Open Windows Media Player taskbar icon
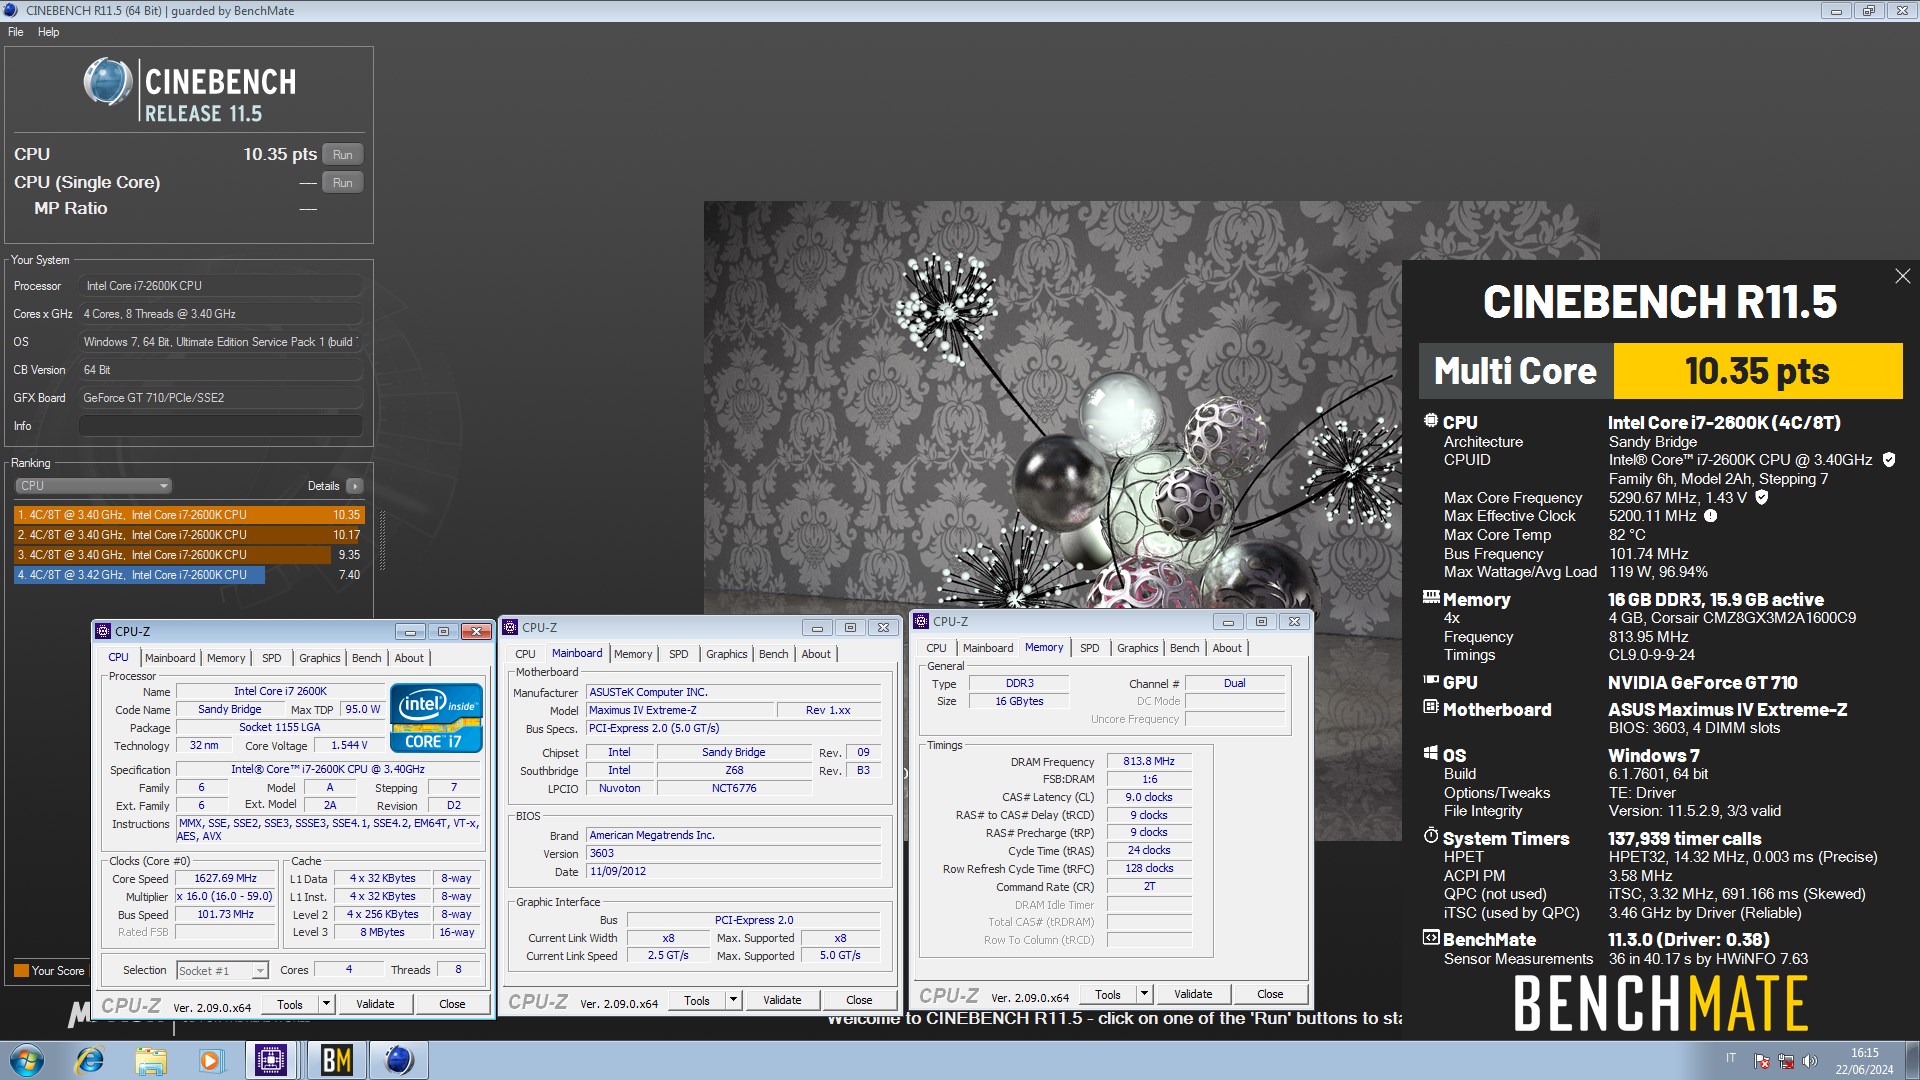This screenshot has height=1080, width=1920. coord(210,1060)
